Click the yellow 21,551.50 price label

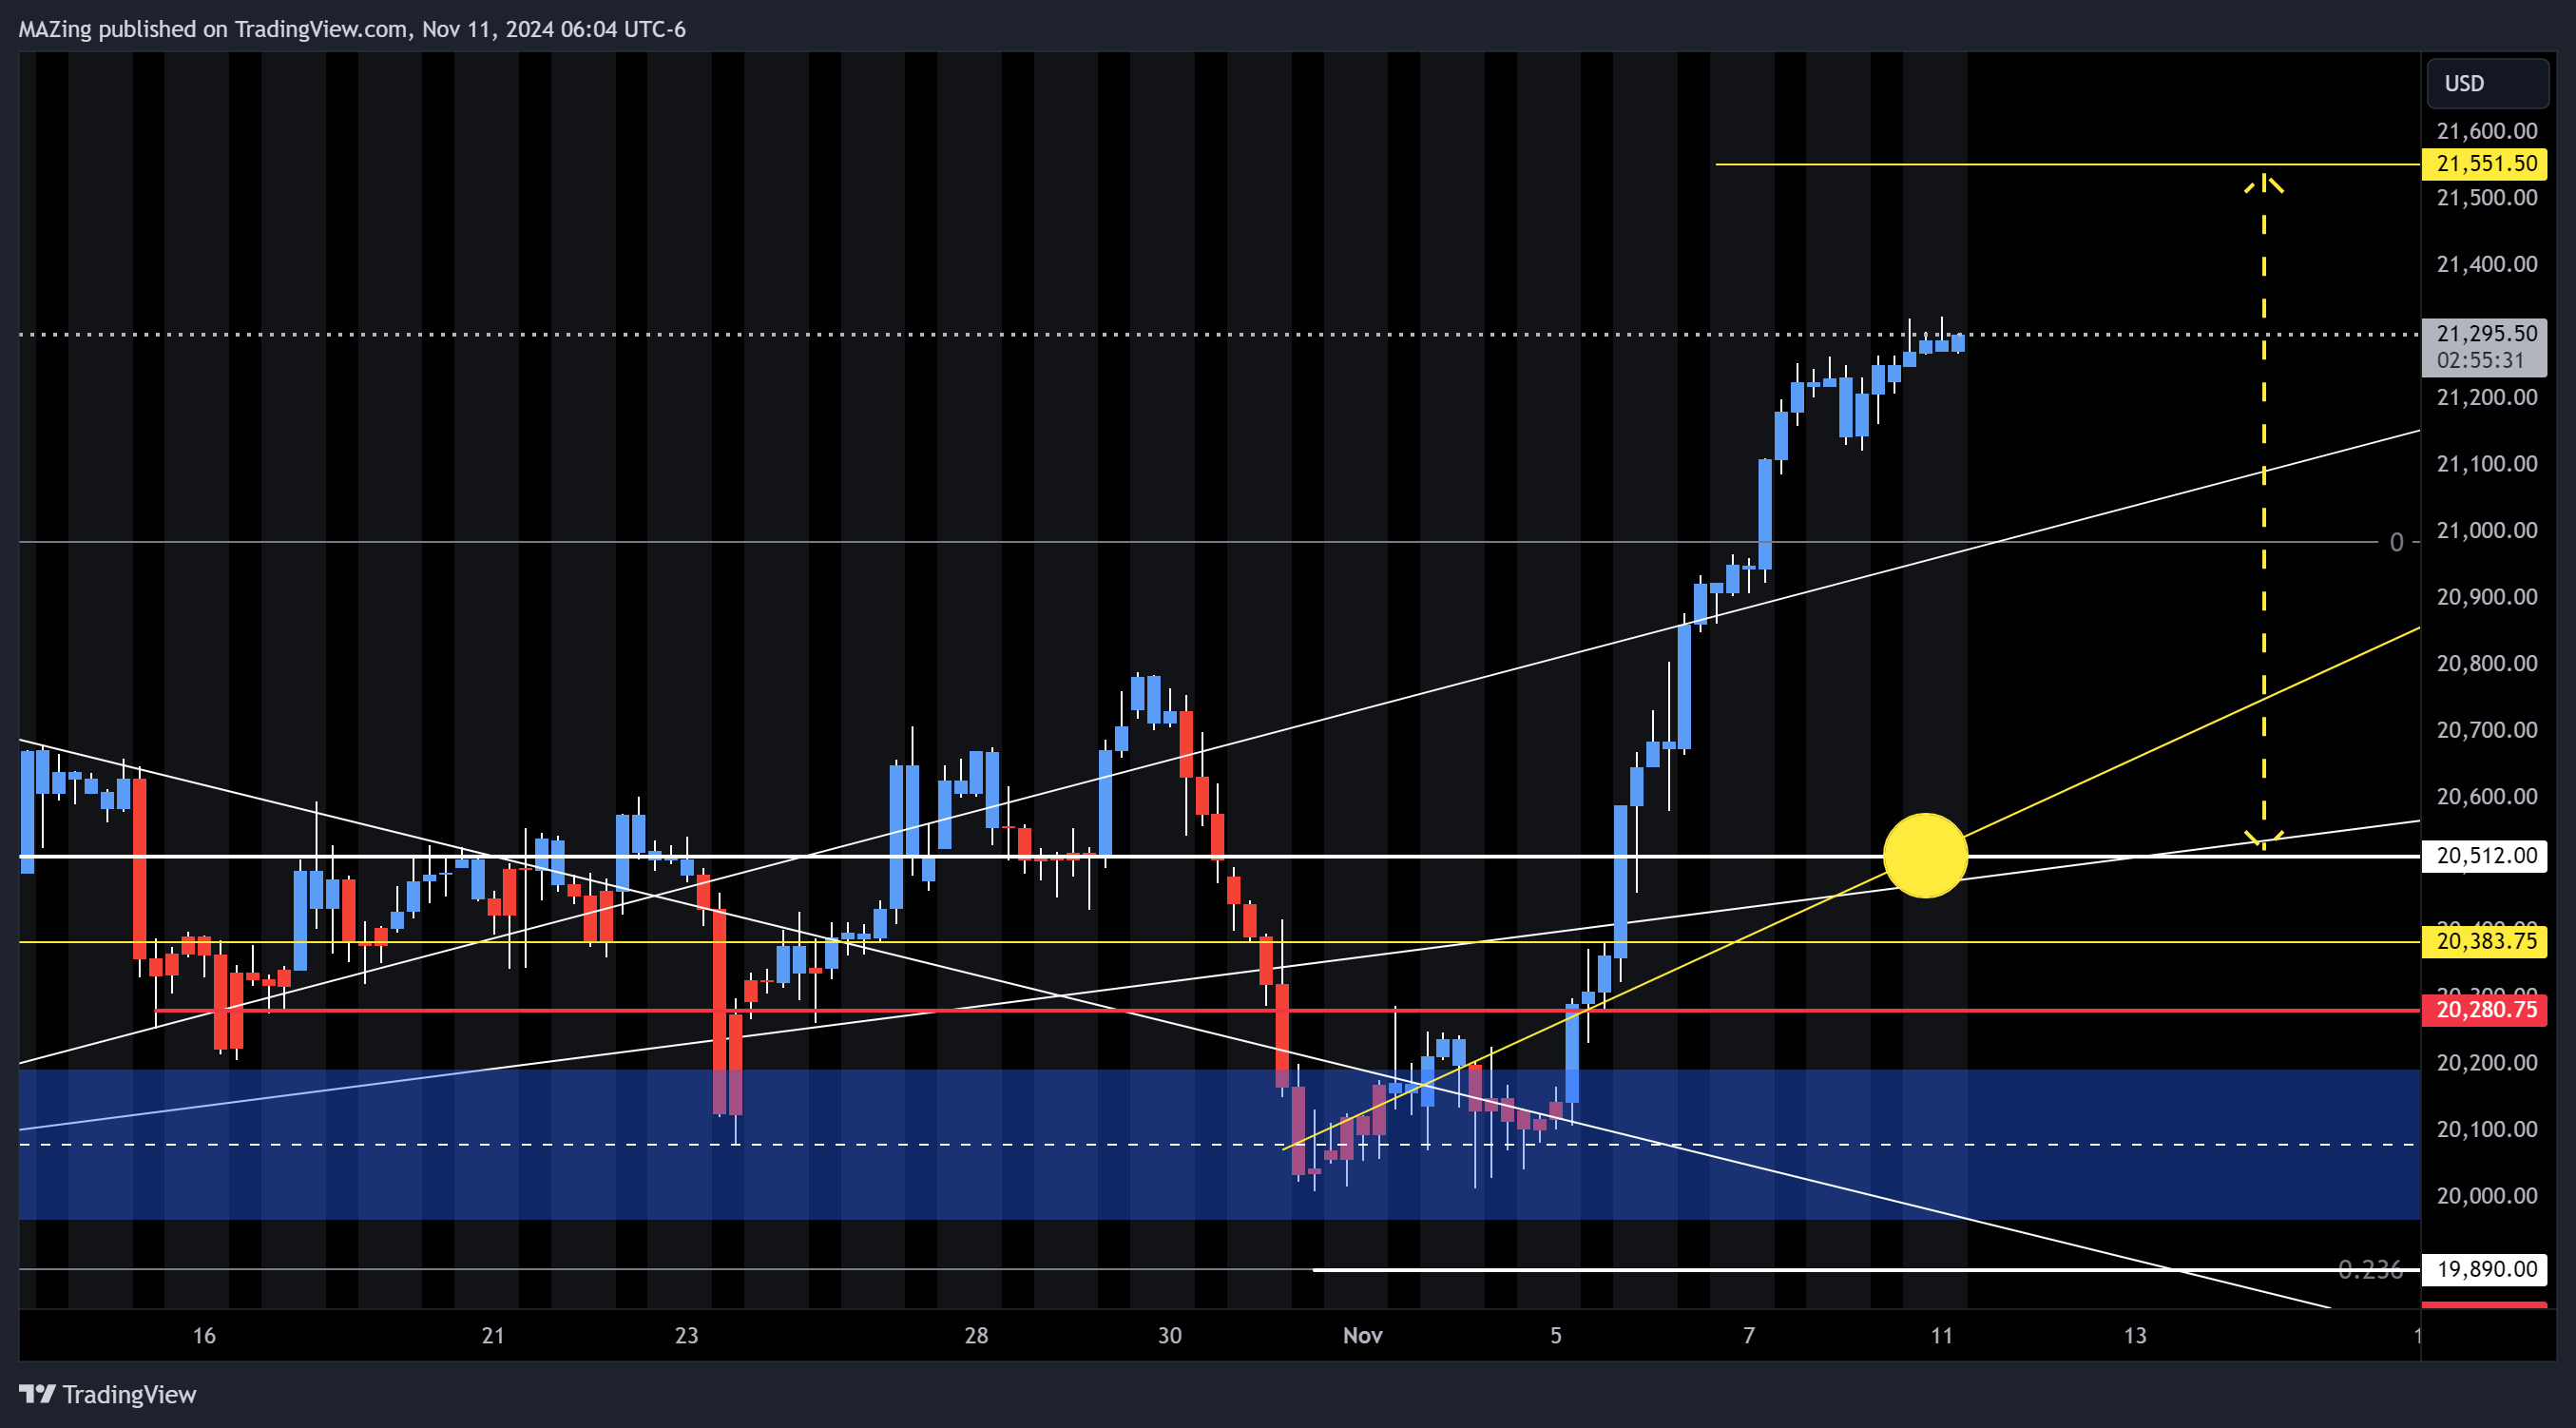pyautogui.click(x=2485, y=164)
